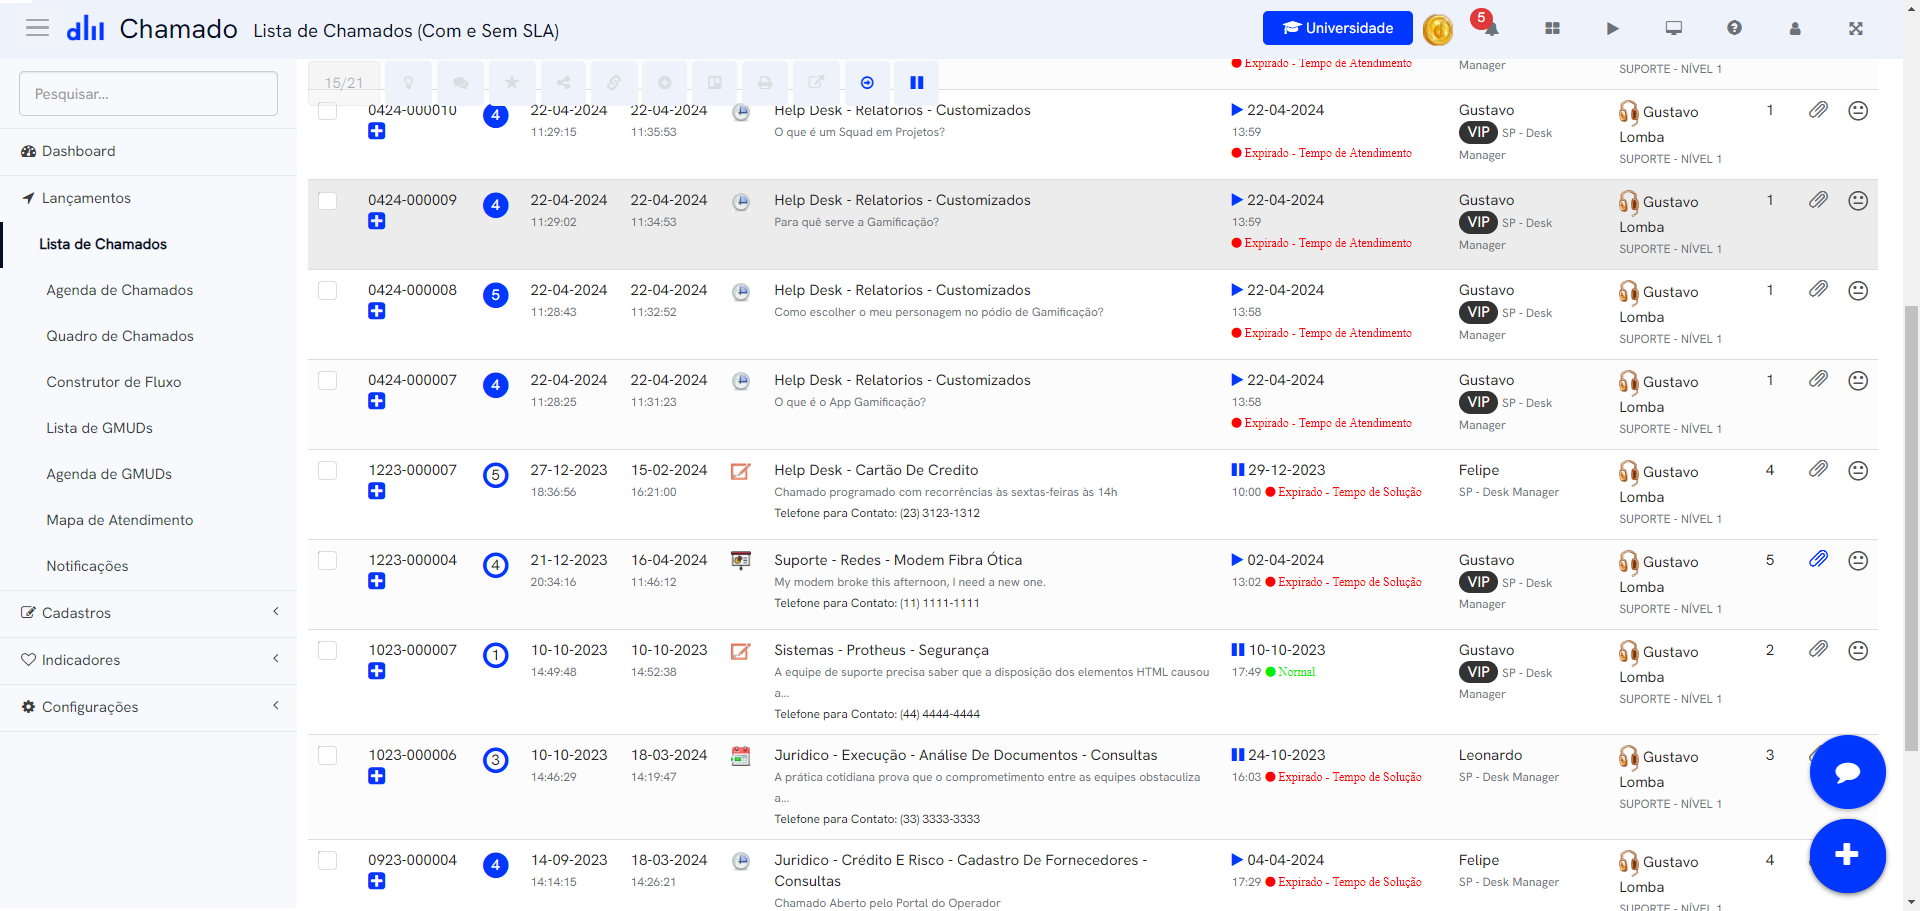Open the user profile icon
1920x911 pixels.
(1795, 29)
